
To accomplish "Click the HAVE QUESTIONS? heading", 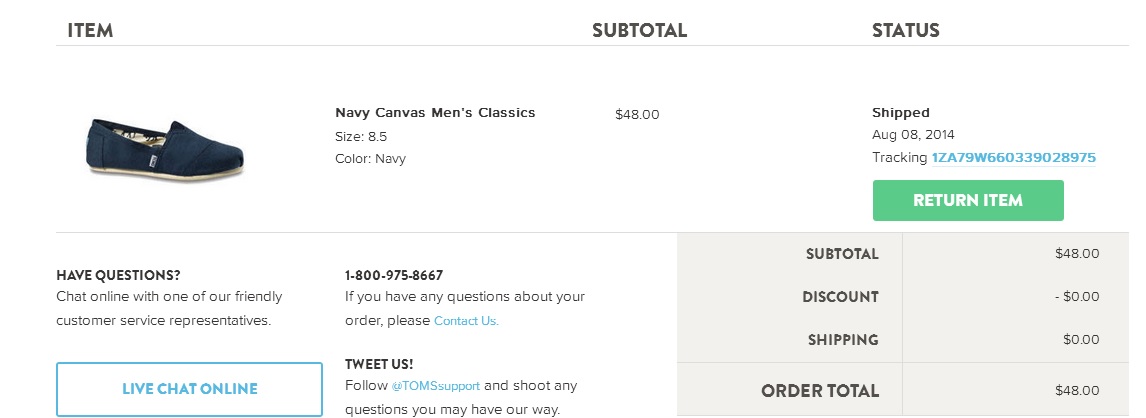I will pyautogui.click(x=118, y=275).
